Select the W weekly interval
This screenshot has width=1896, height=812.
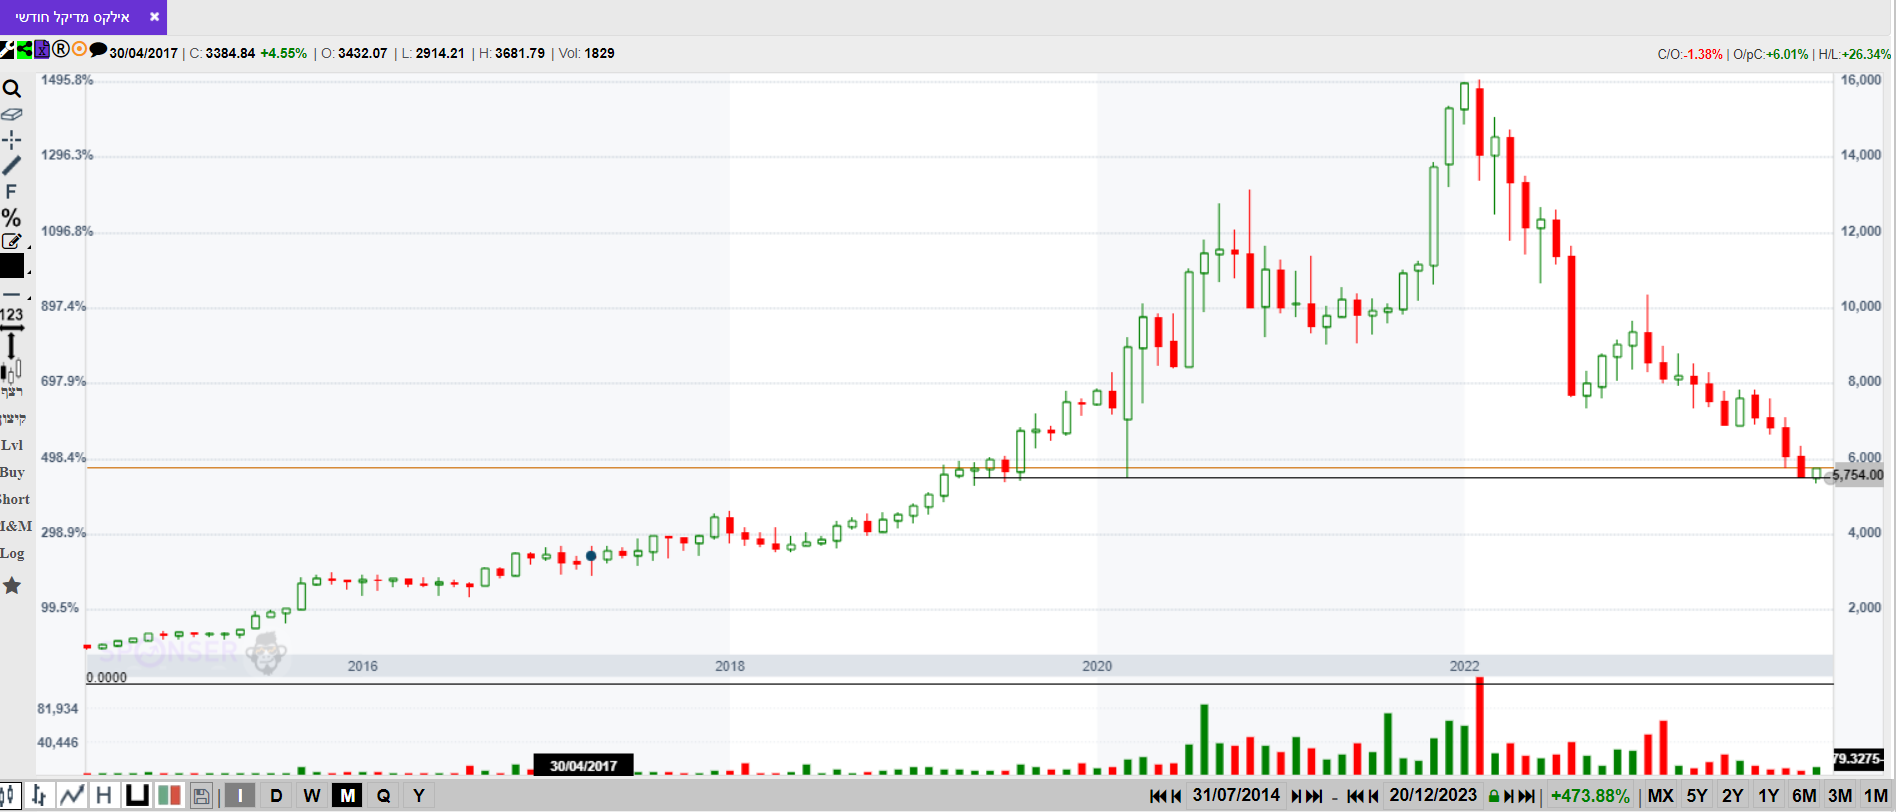312,796
